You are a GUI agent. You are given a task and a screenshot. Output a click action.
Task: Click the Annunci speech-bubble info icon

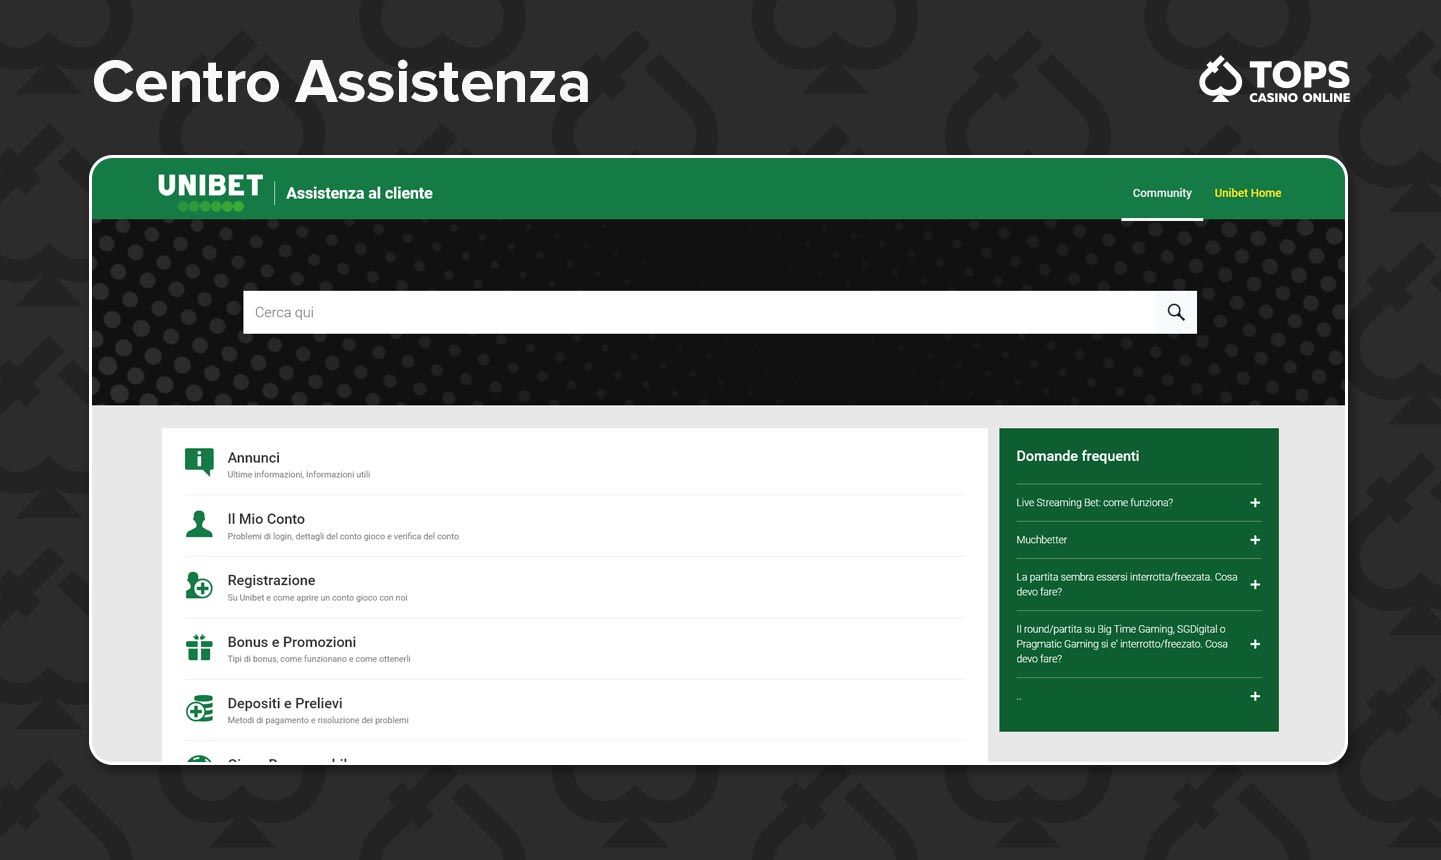[199, 462]
